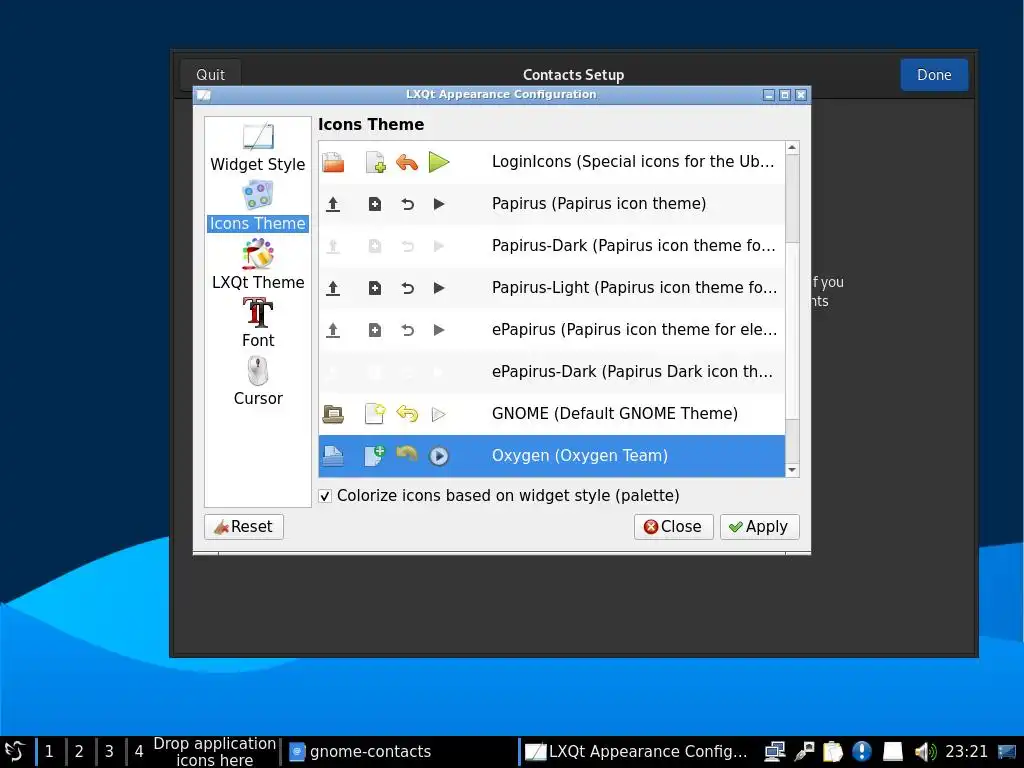Open the network tray icon
Image resolution: width=1024 pixels, height=768 pixels.
coord(775,752)
